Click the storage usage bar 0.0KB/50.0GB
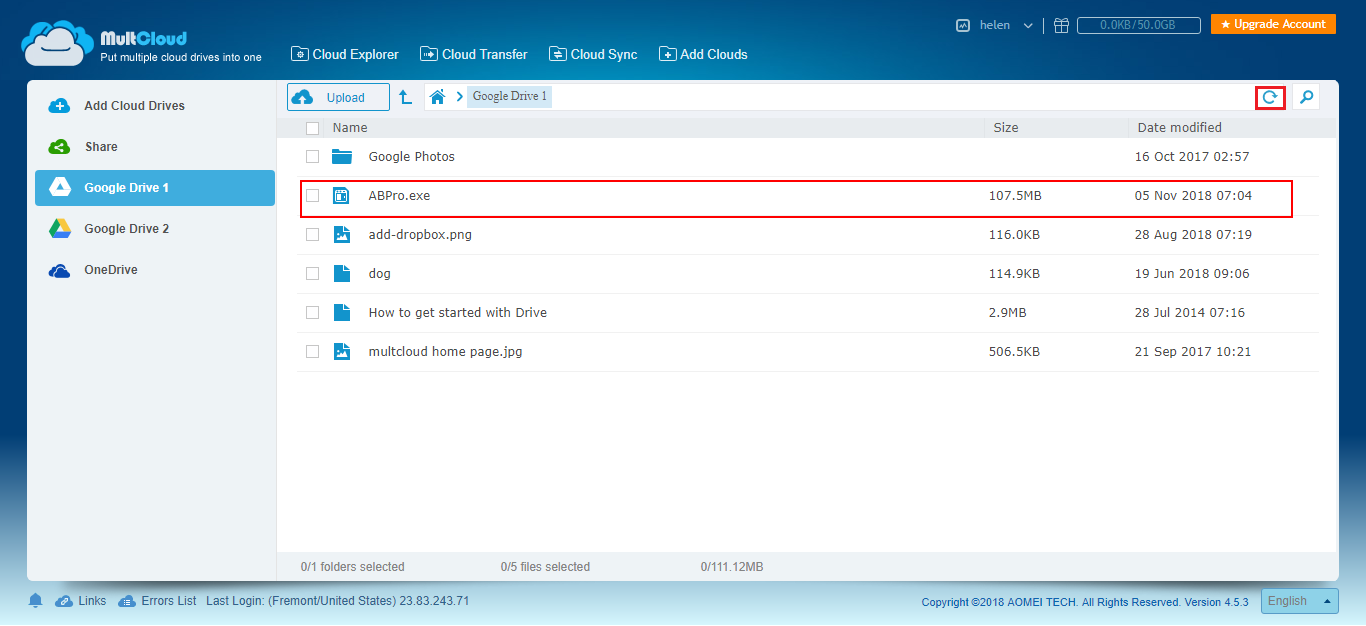Viewport: 1366px width, 626px height. [1138, 25]
